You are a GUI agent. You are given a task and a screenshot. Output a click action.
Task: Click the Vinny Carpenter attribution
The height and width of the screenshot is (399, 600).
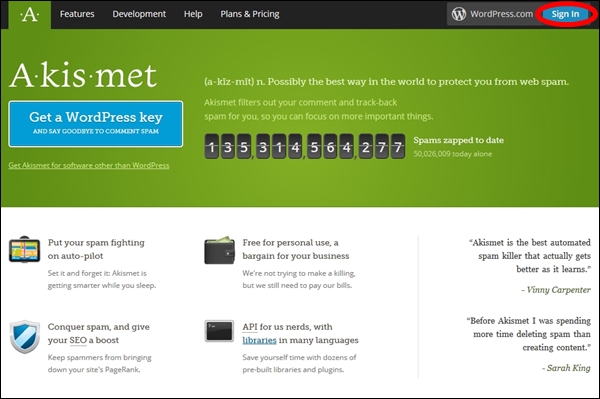[x=556, y=290]
